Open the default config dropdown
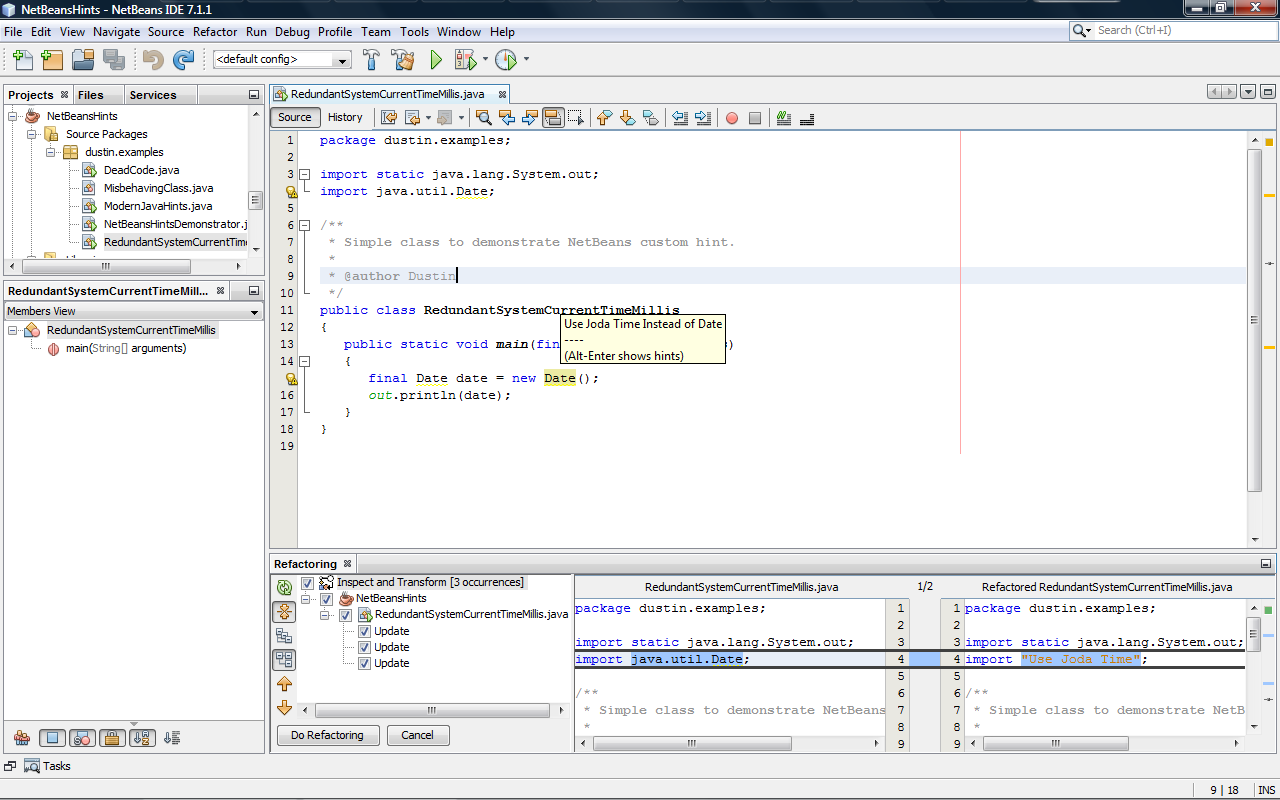The width and height of the screenshot is (1280, 800). click(343, 60)
